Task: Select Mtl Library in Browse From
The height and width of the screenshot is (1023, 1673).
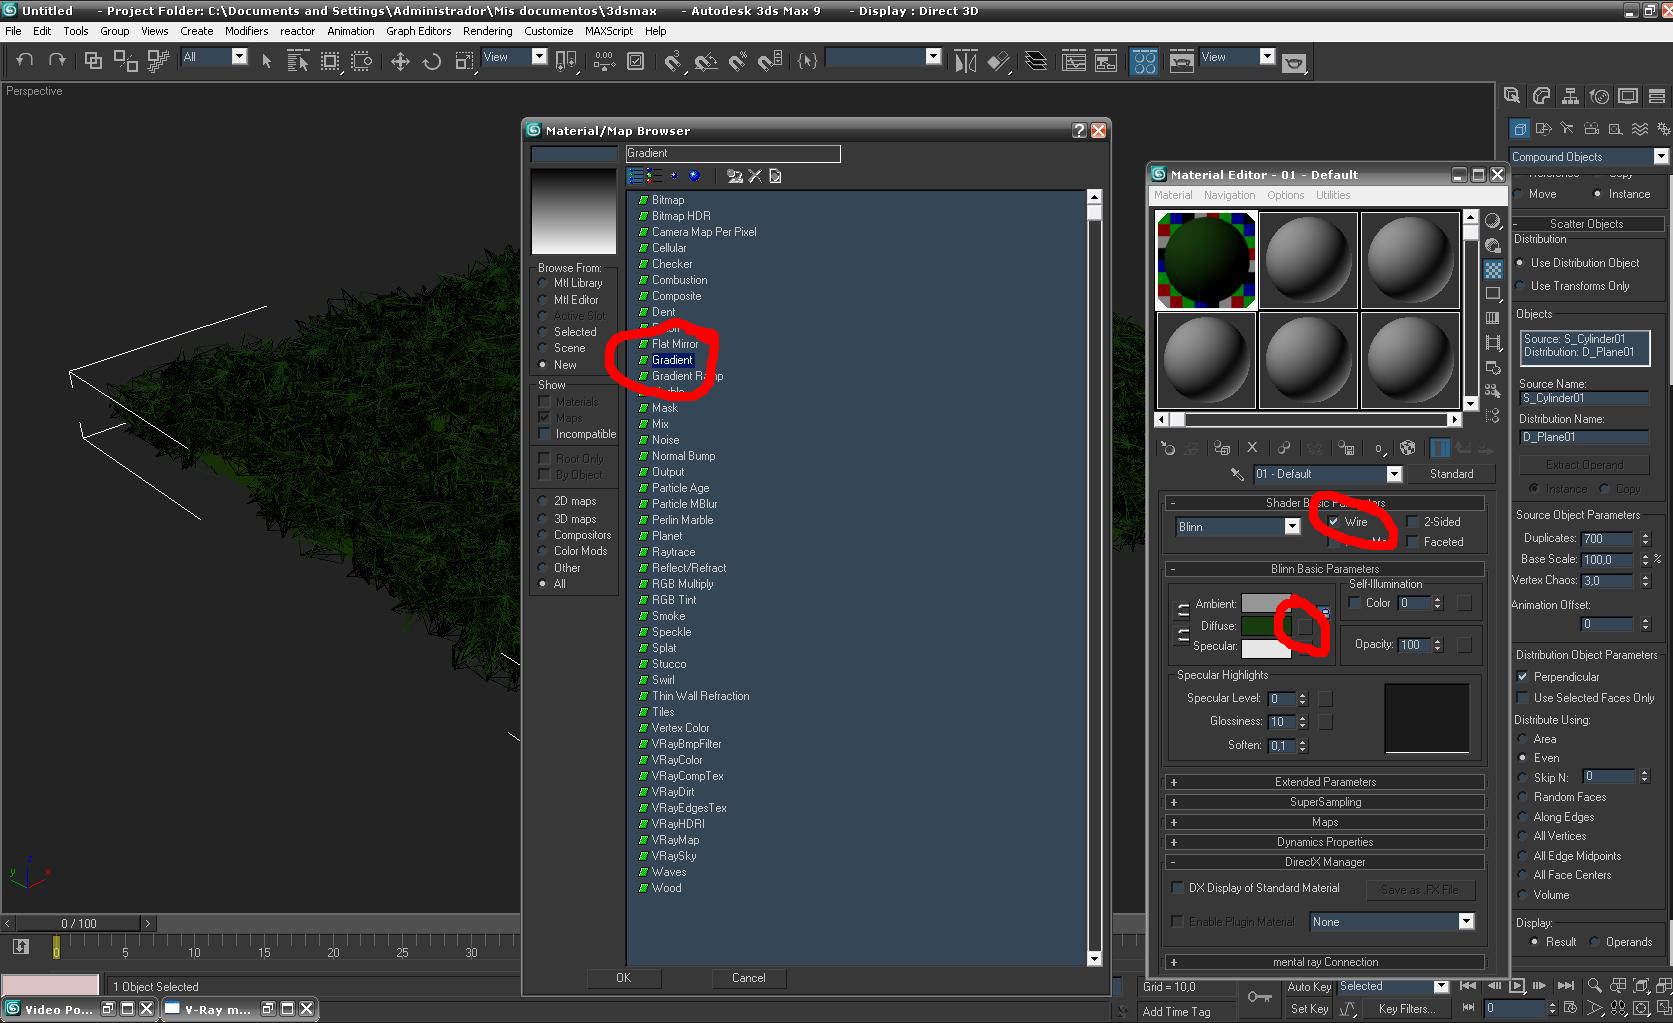Action: (x=543, y=283)
